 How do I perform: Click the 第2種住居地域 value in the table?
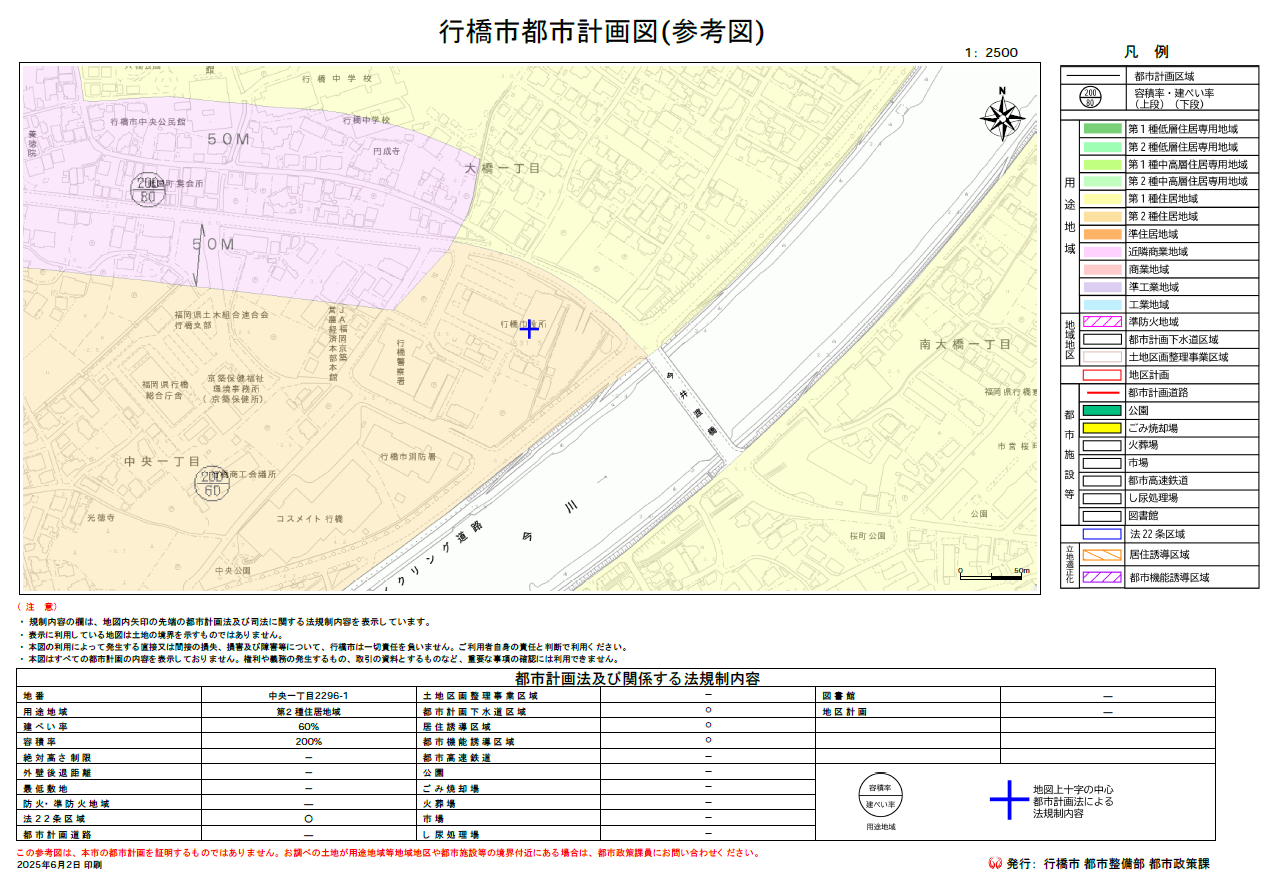[308, 712]
